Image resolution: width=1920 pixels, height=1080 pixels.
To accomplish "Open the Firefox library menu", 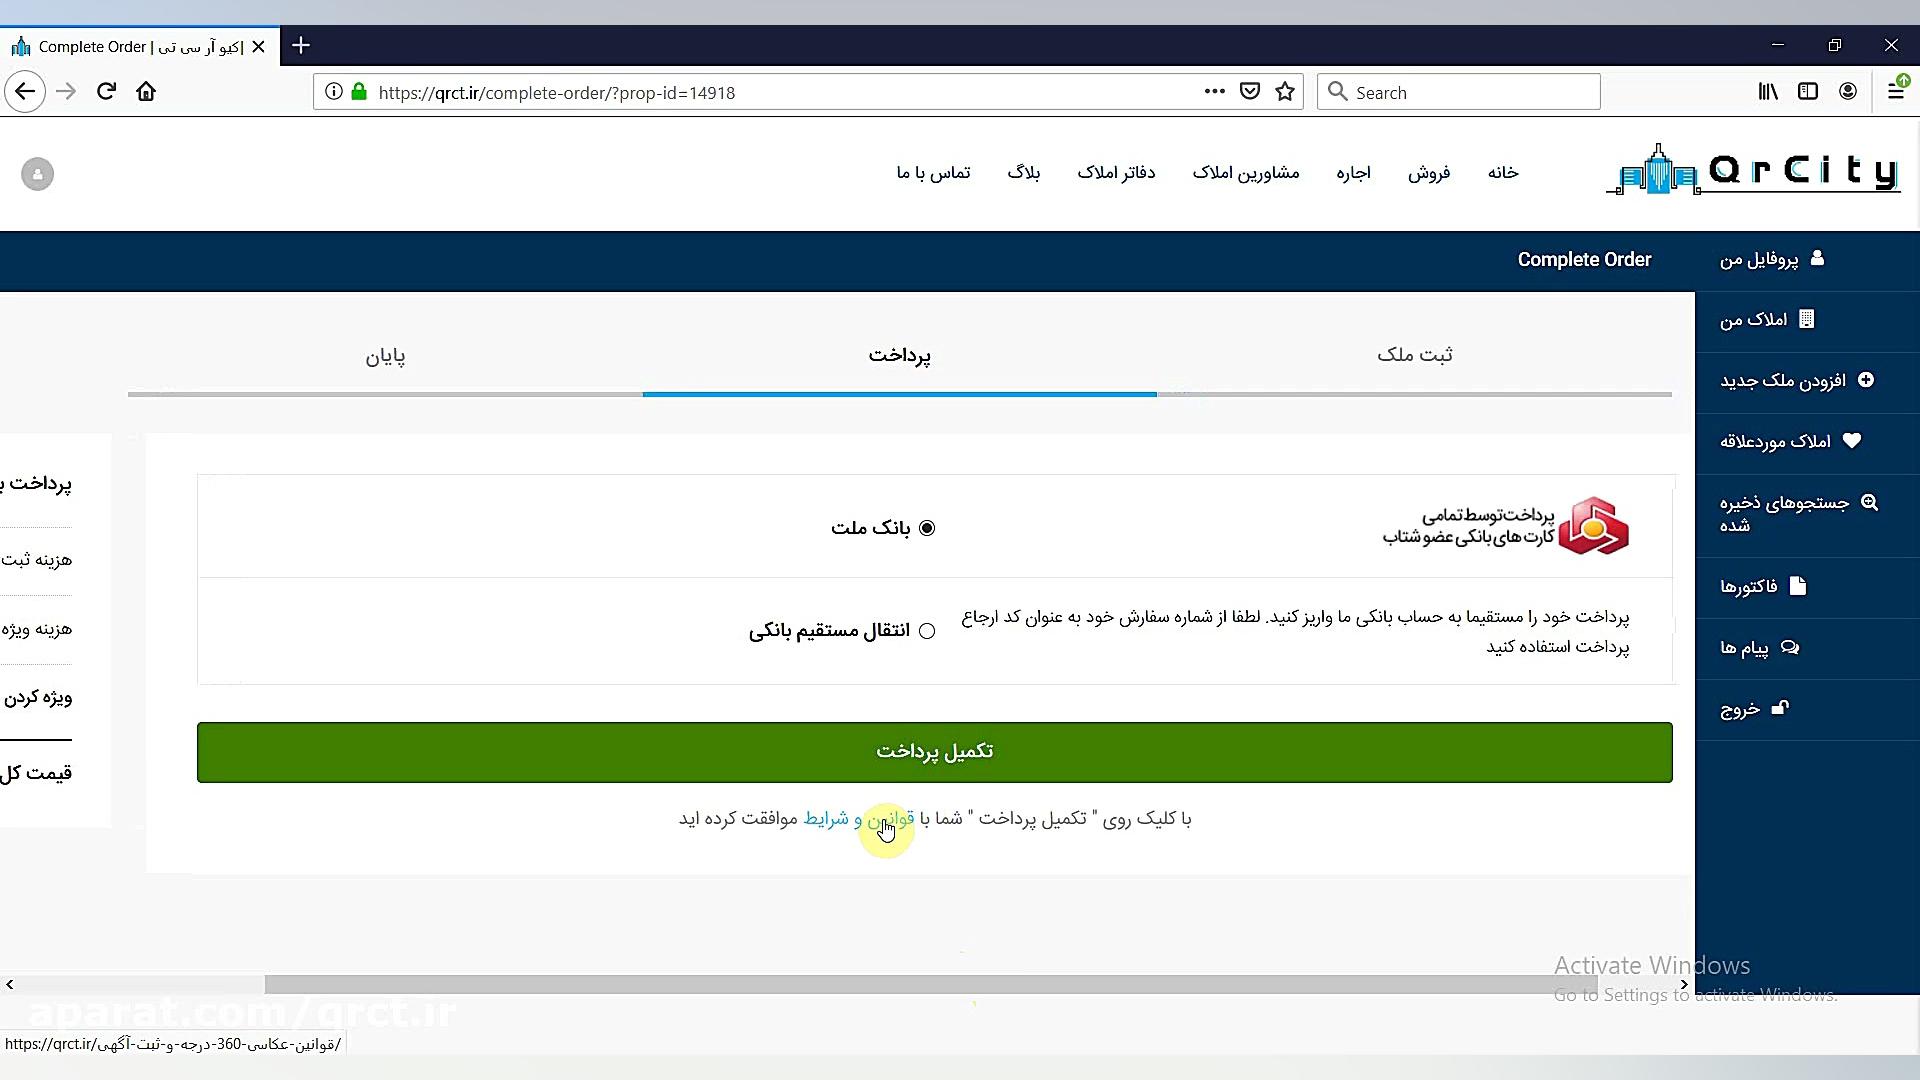I will (1767, 91).
